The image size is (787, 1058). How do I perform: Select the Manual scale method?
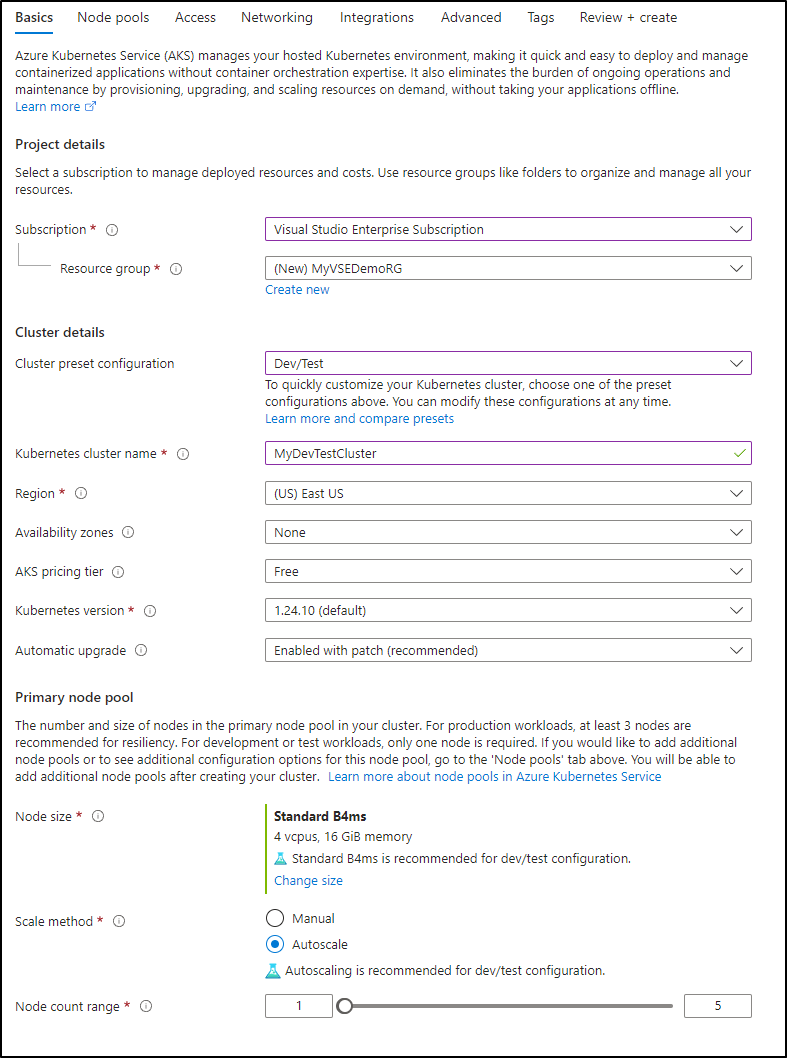click(275, 918)
